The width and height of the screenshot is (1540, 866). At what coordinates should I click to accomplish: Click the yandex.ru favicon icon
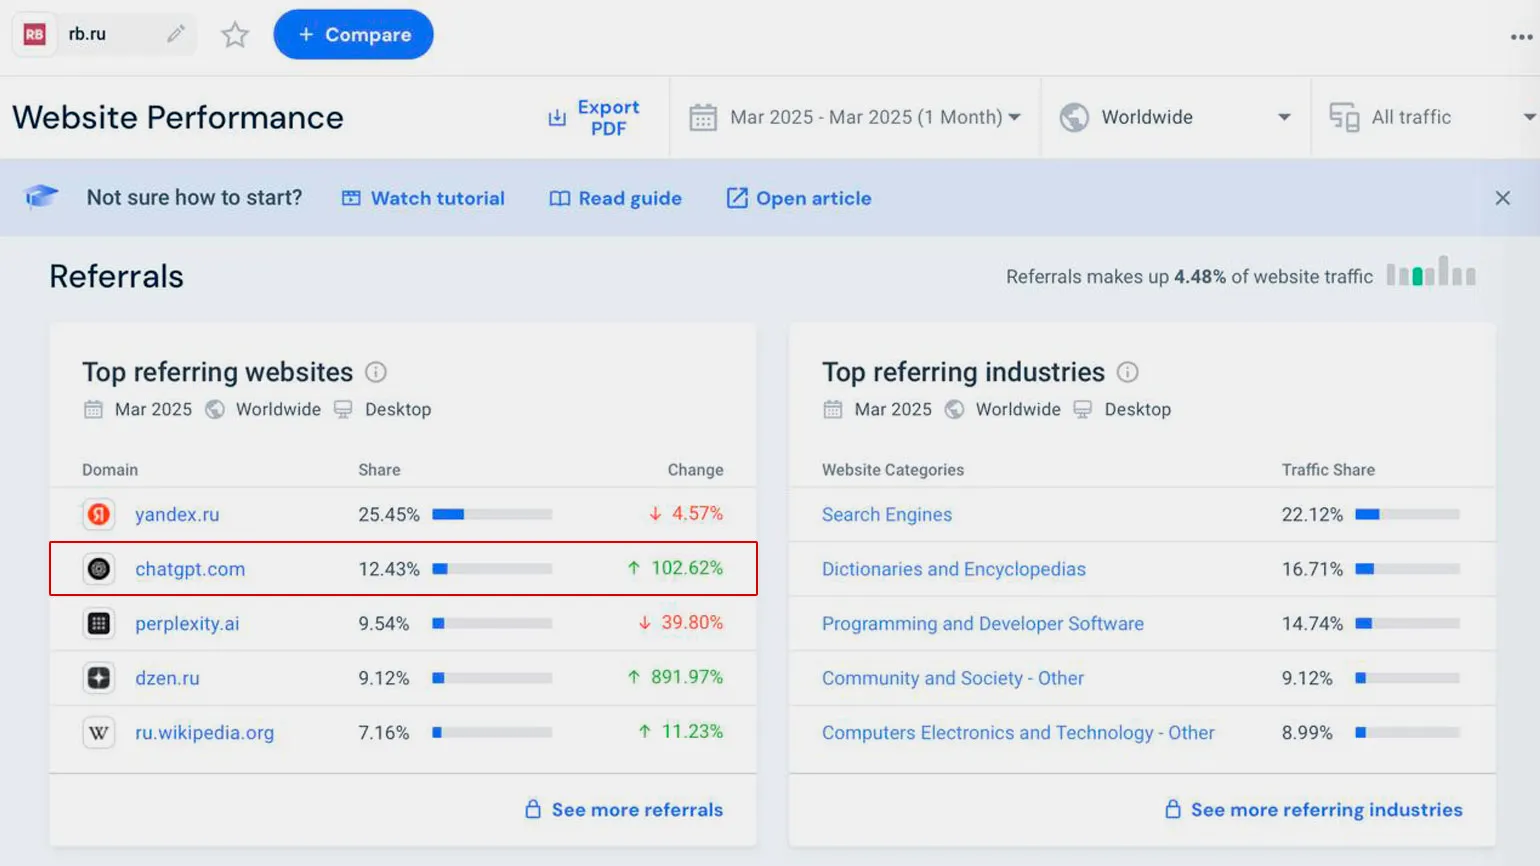coord(99,514)
